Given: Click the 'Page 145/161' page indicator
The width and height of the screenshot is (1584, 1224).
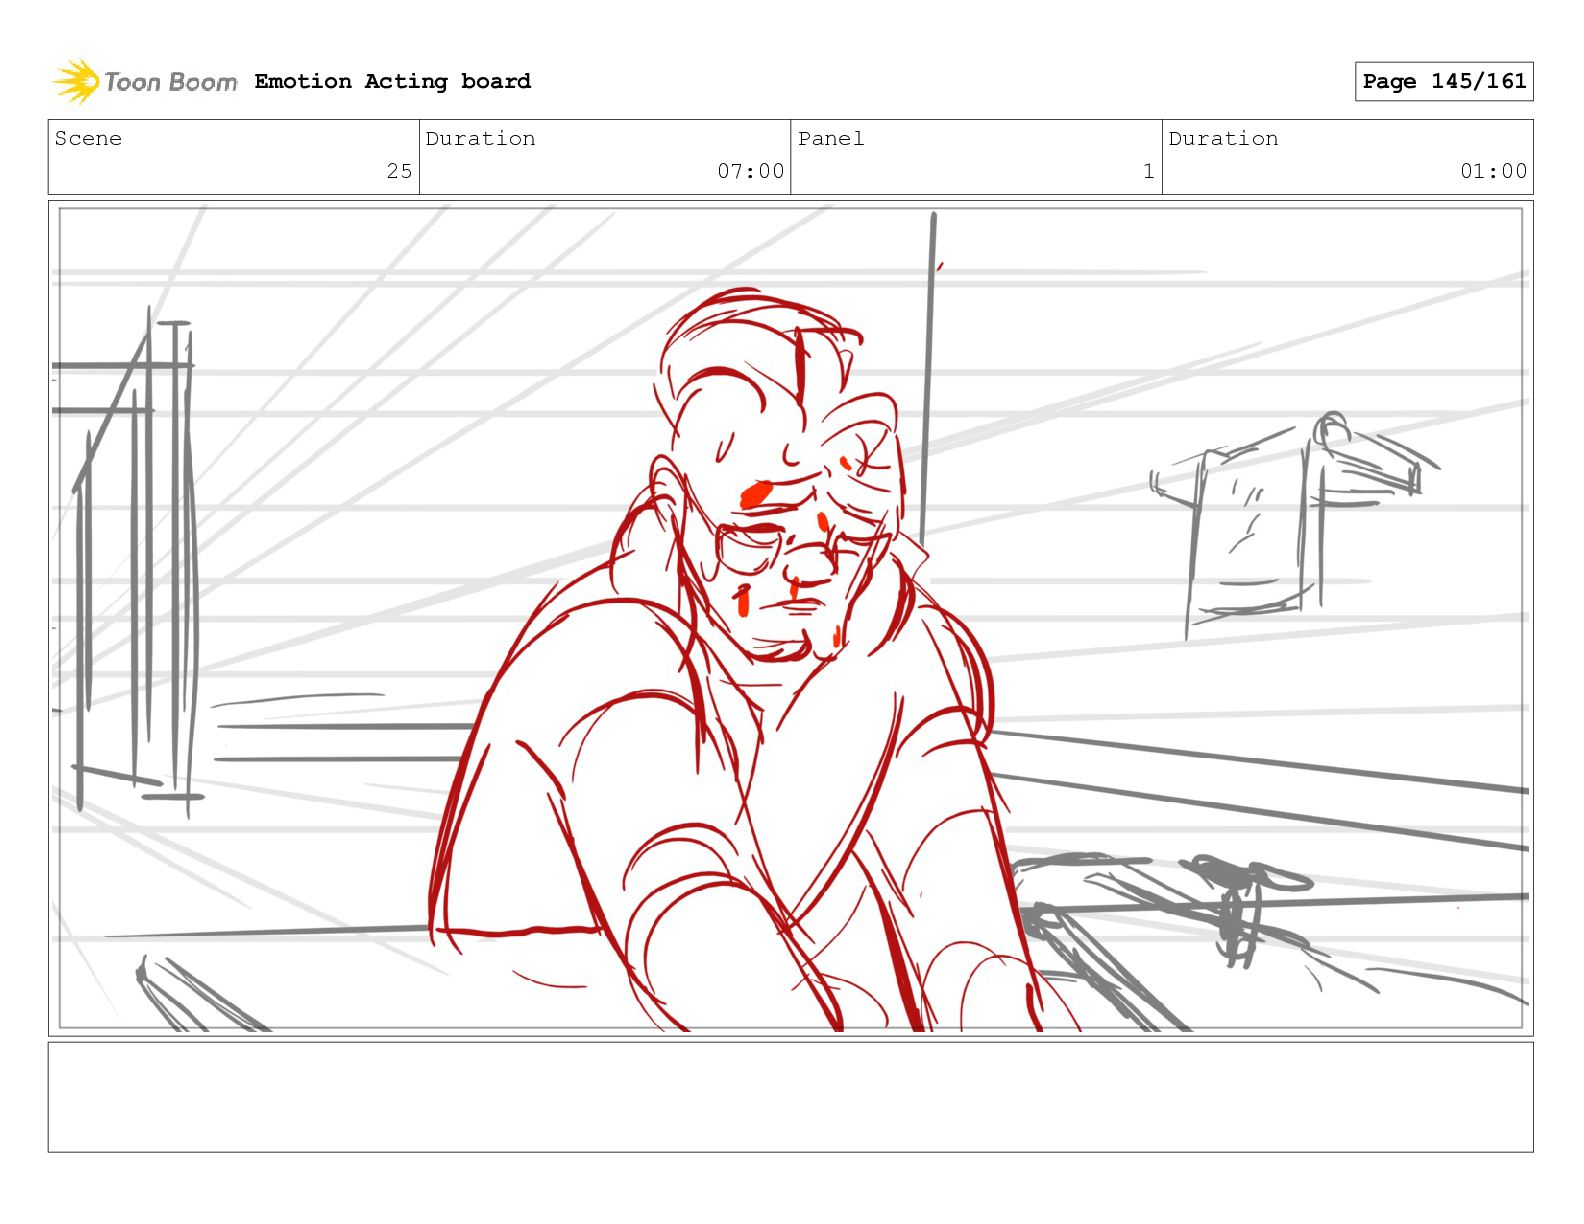Looking at the screenshot, I should pyautogui.click(x=1444, y=81).
